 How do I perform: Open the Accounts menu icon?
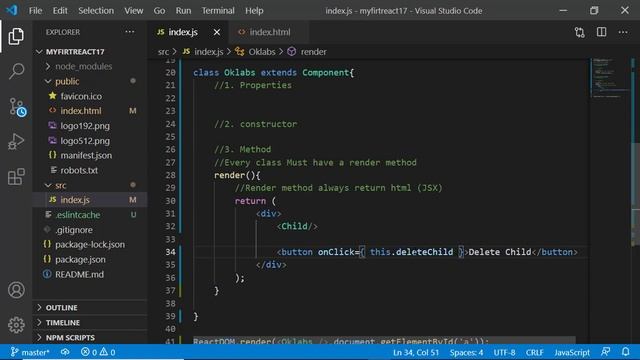pos(16,290)
